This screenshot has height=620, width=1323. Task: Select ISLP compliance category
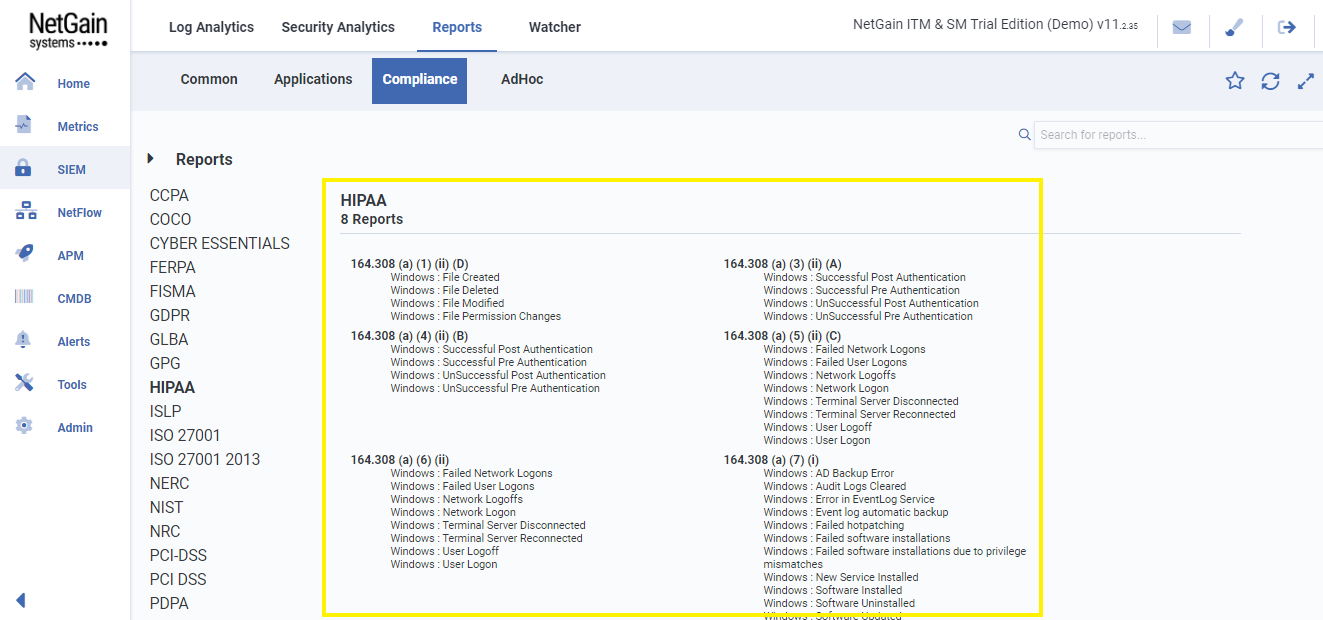[x=166, y=411]
